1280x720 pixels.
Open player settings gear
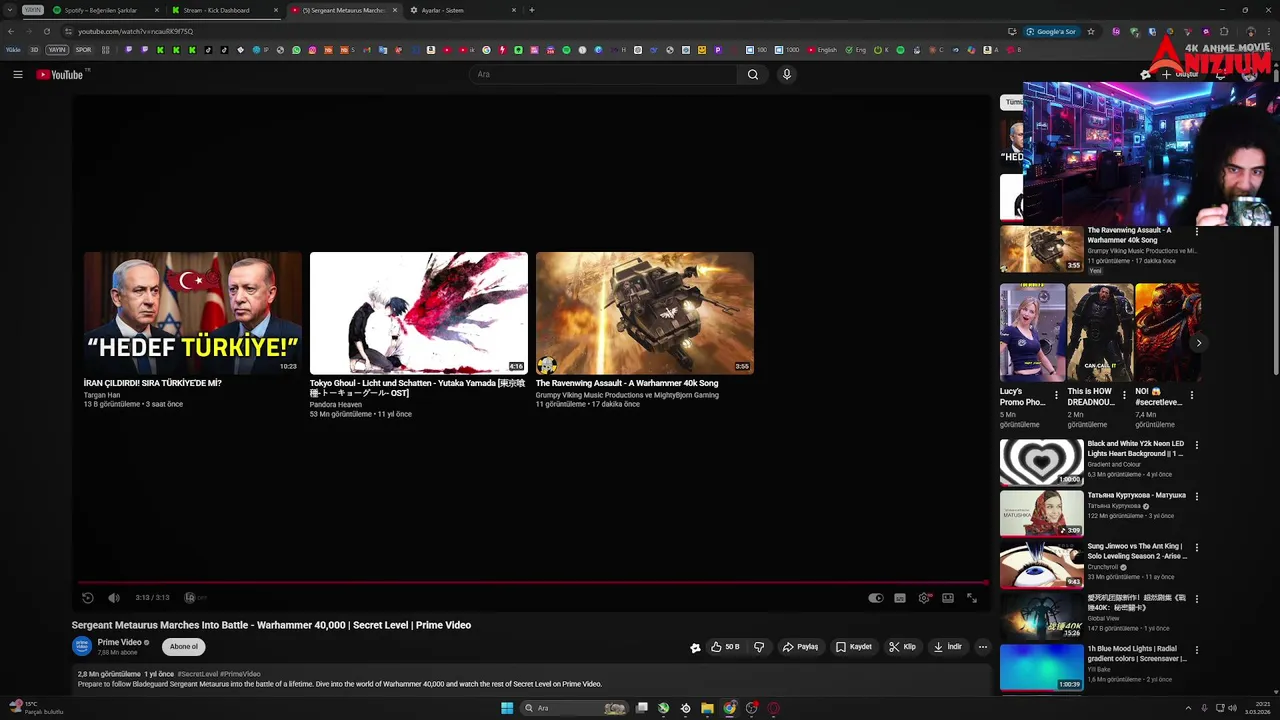tap(924, 598)
